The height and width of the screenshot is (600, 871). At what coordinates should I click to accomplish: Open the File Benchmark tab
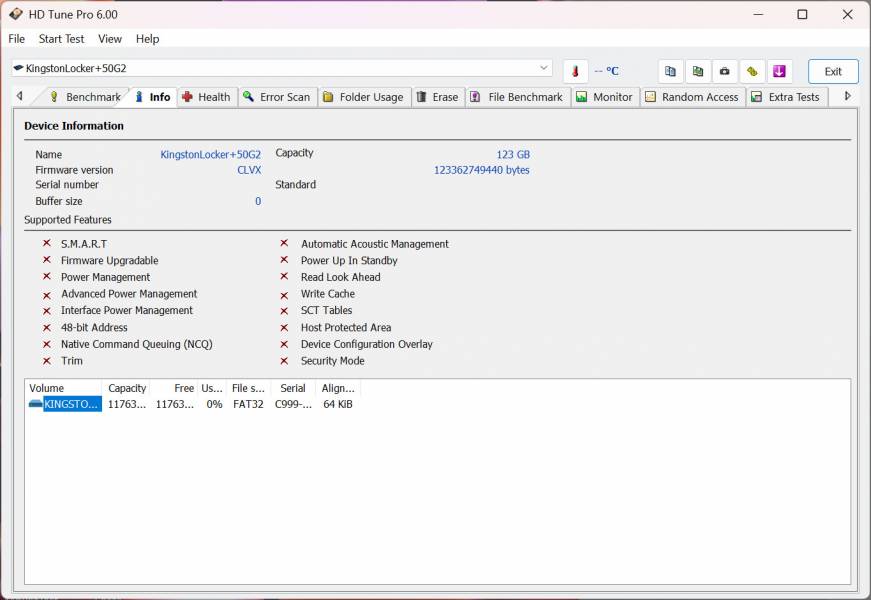[x=517, y=97]
